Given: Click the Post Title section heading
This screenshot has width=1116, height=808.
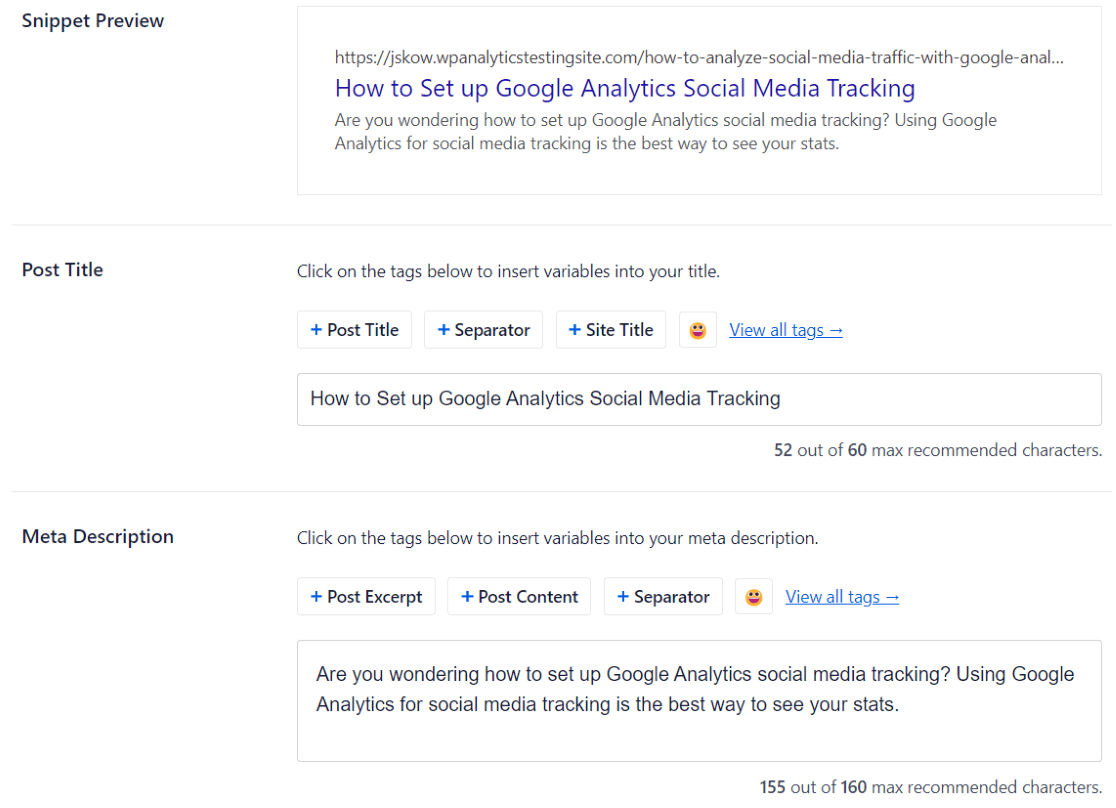Looking at the screenshot, I should 63,270.
